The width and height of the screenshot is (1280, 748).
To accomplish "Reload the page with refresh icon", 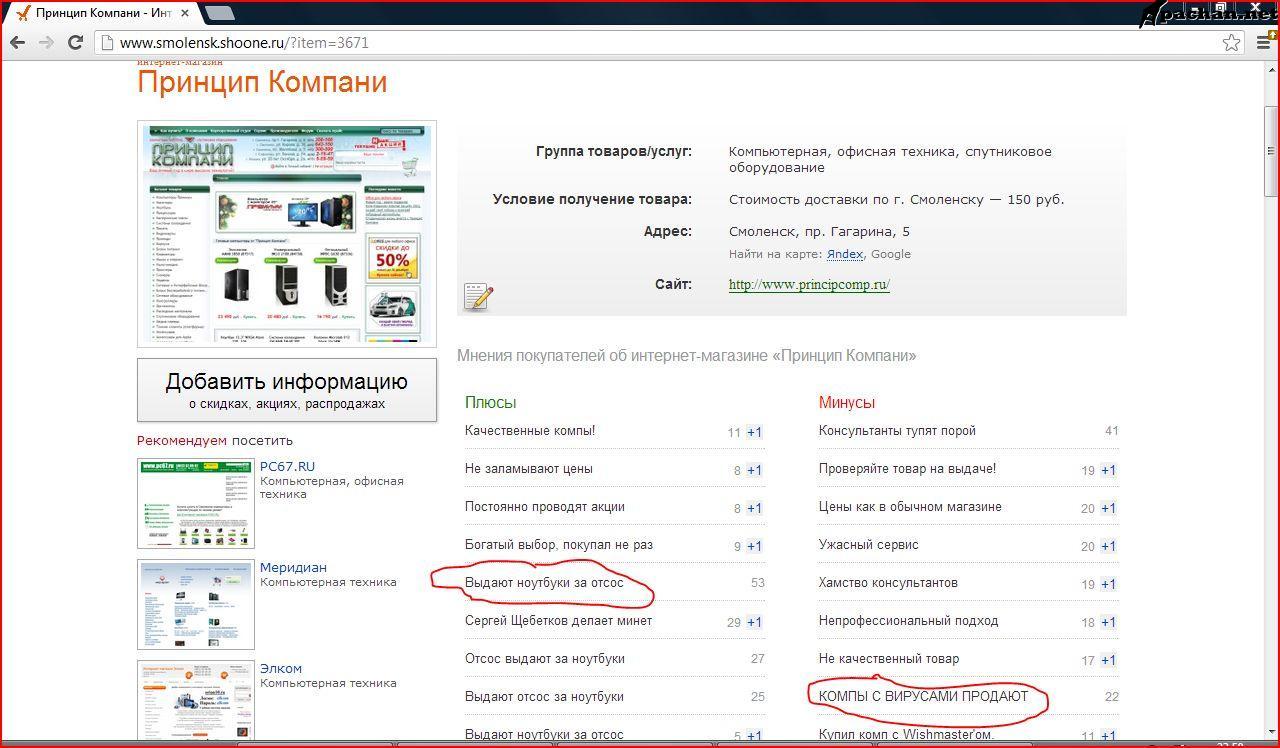I will click(x=75, y=43).
